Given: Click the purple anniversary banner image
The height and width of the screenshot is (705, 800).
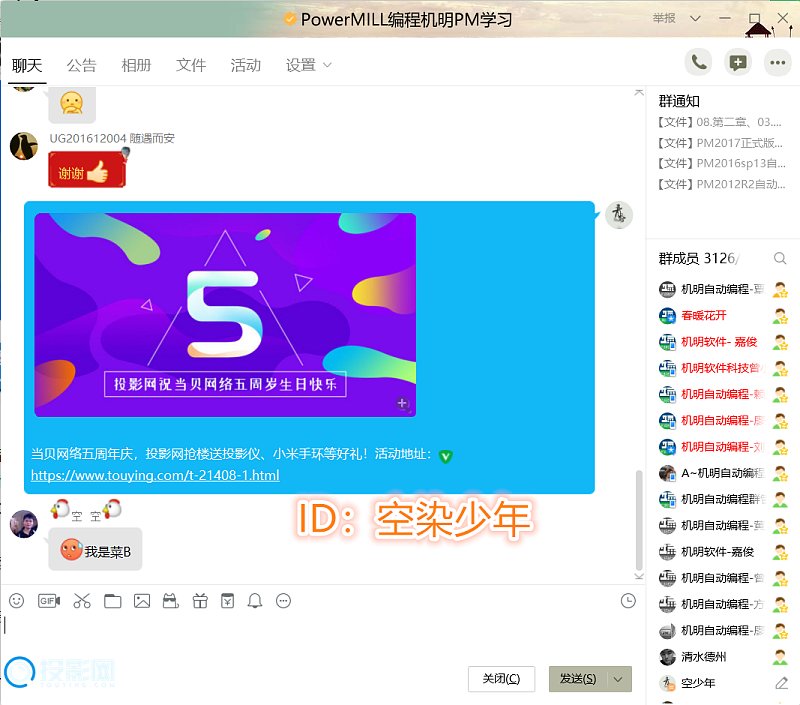Looking at the screenshot, I should click(225, 314).
